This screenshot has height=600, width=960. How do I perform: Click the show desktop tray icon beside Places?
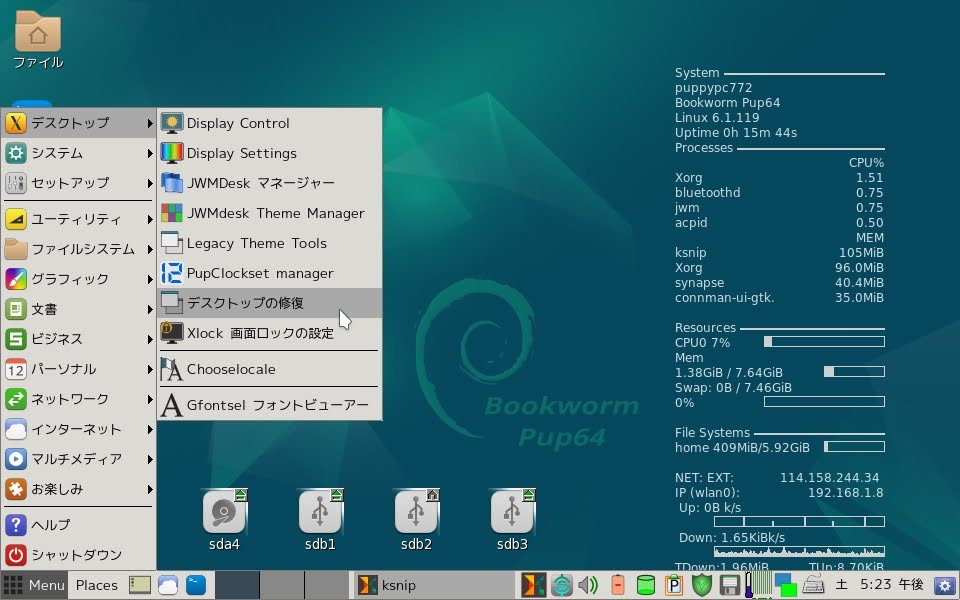pyautogui.click(x=140, y=585)
